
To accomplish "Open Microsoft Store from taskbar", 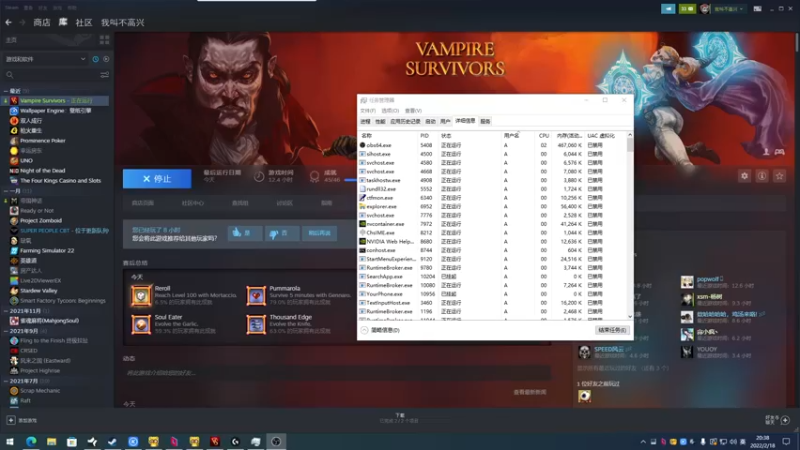I will pos(72,441).
